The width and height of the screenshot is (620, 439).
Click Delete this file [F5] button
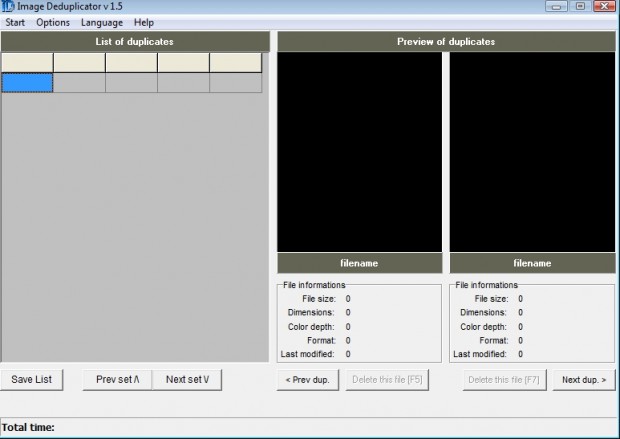tap(387, 380)
